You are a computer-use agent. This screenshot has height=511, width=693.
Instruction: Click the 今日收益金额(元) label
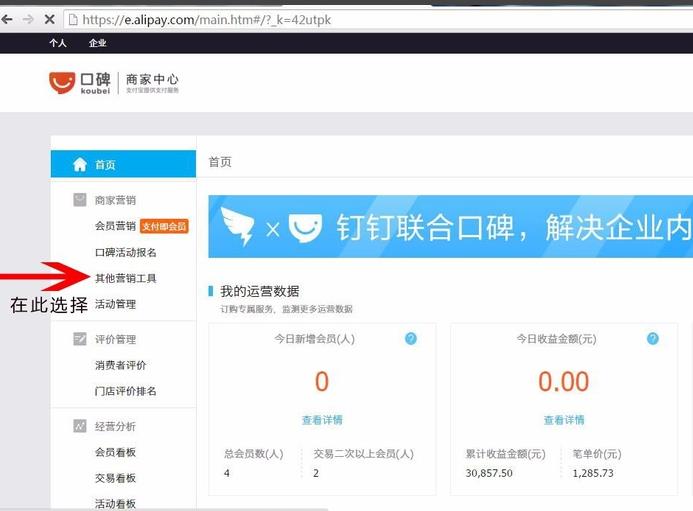[556, 339]
